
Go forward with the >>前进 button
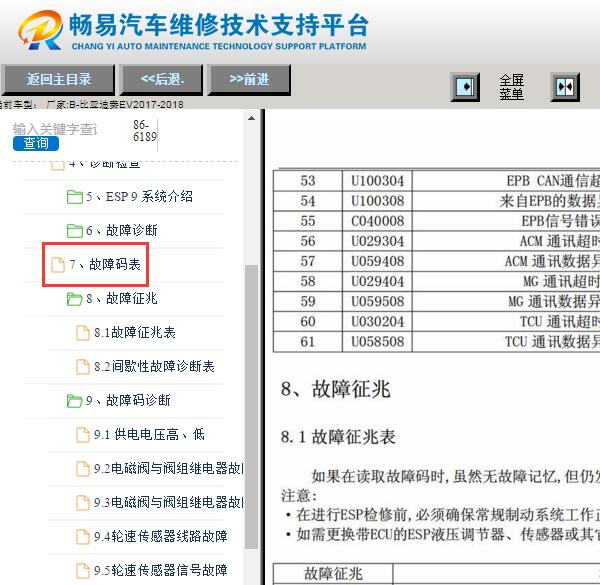[249, 80]
